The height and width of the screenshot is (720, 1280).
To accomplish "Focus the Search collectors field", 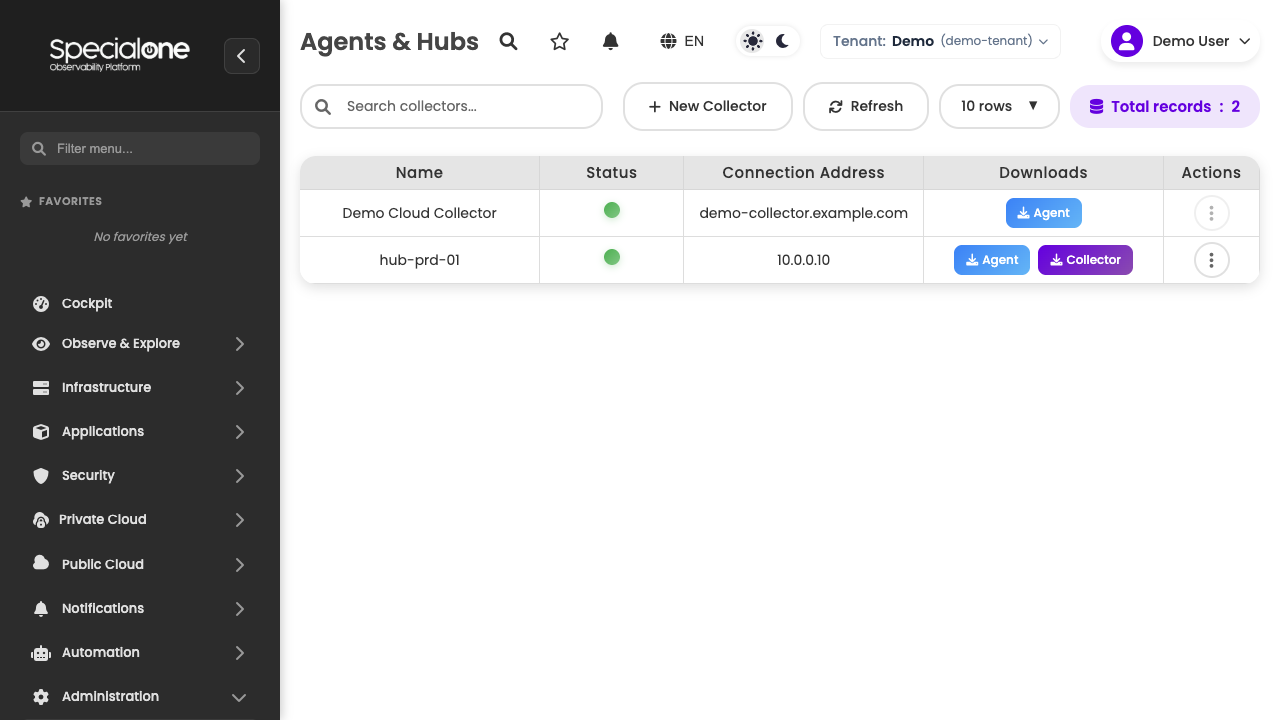I will (x=451, y=106).
